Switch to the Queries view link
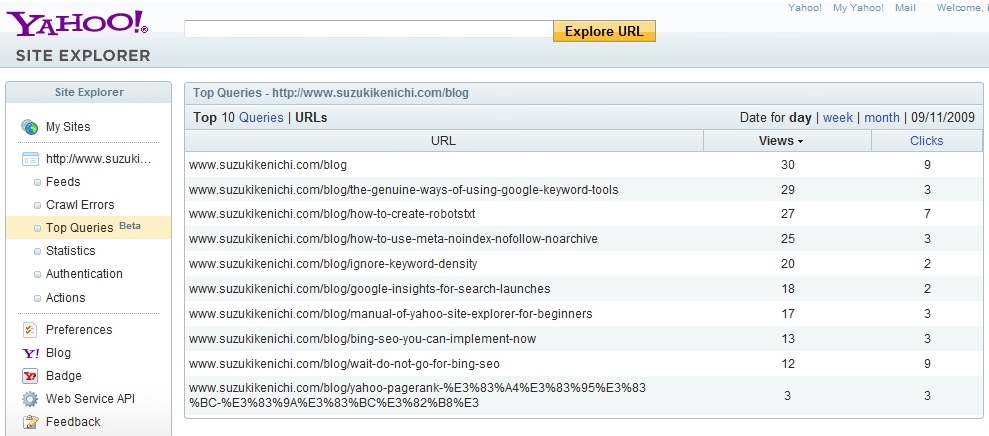 point(261,117)
